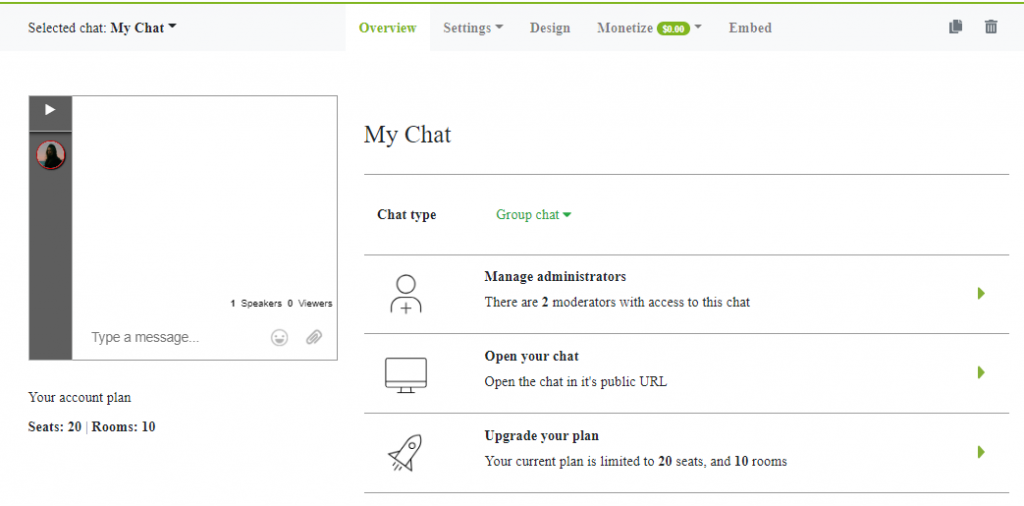
Task: Switch to the Overview tab
Action: [387, 28]
